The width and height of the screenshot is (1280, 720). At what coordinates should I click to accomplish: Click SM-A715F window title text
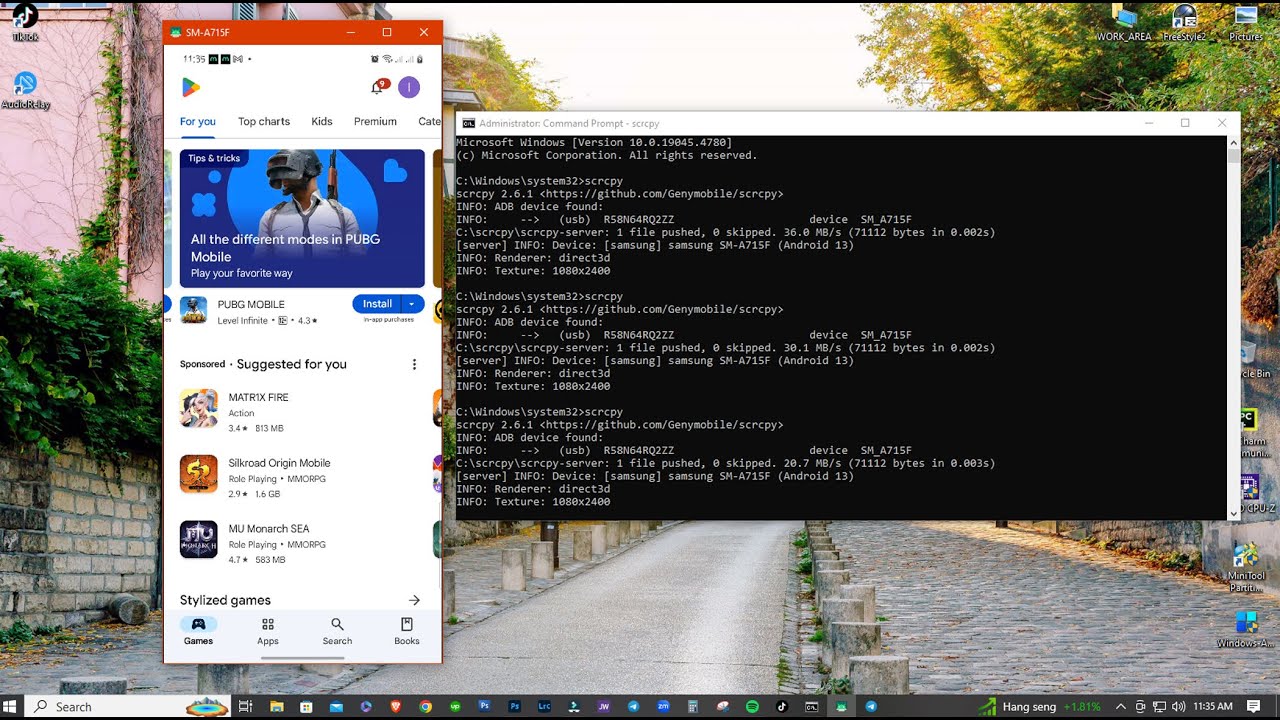207,32
